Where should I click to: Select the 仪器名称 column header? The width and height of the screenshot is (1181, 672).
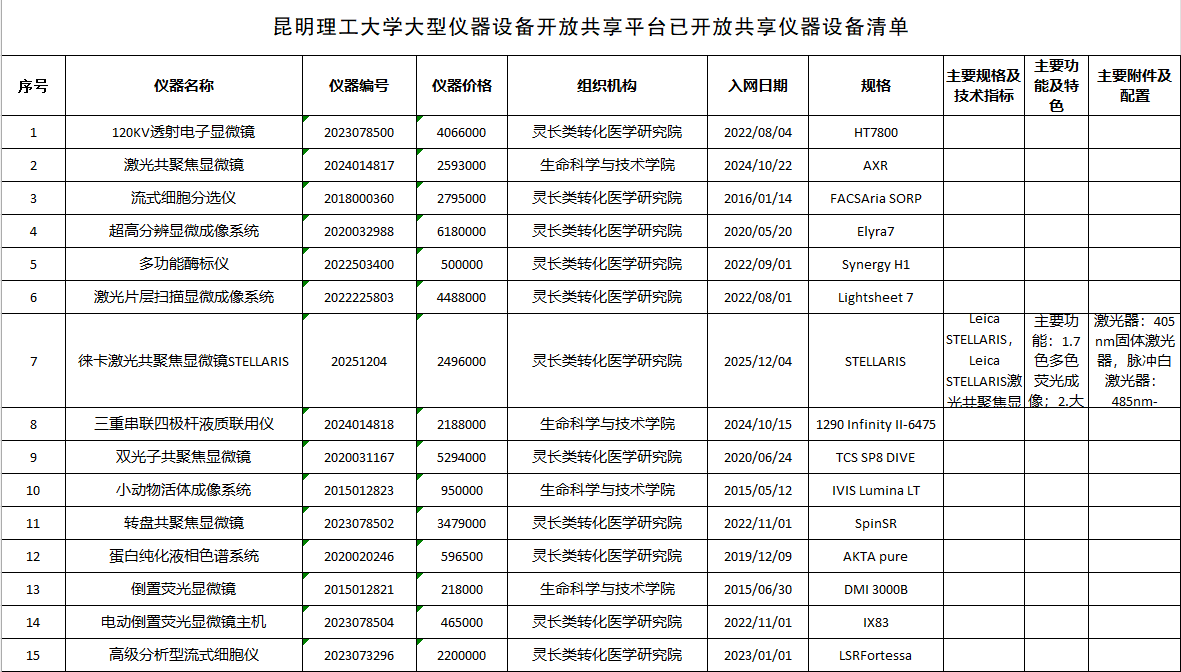tap(184, 85)
